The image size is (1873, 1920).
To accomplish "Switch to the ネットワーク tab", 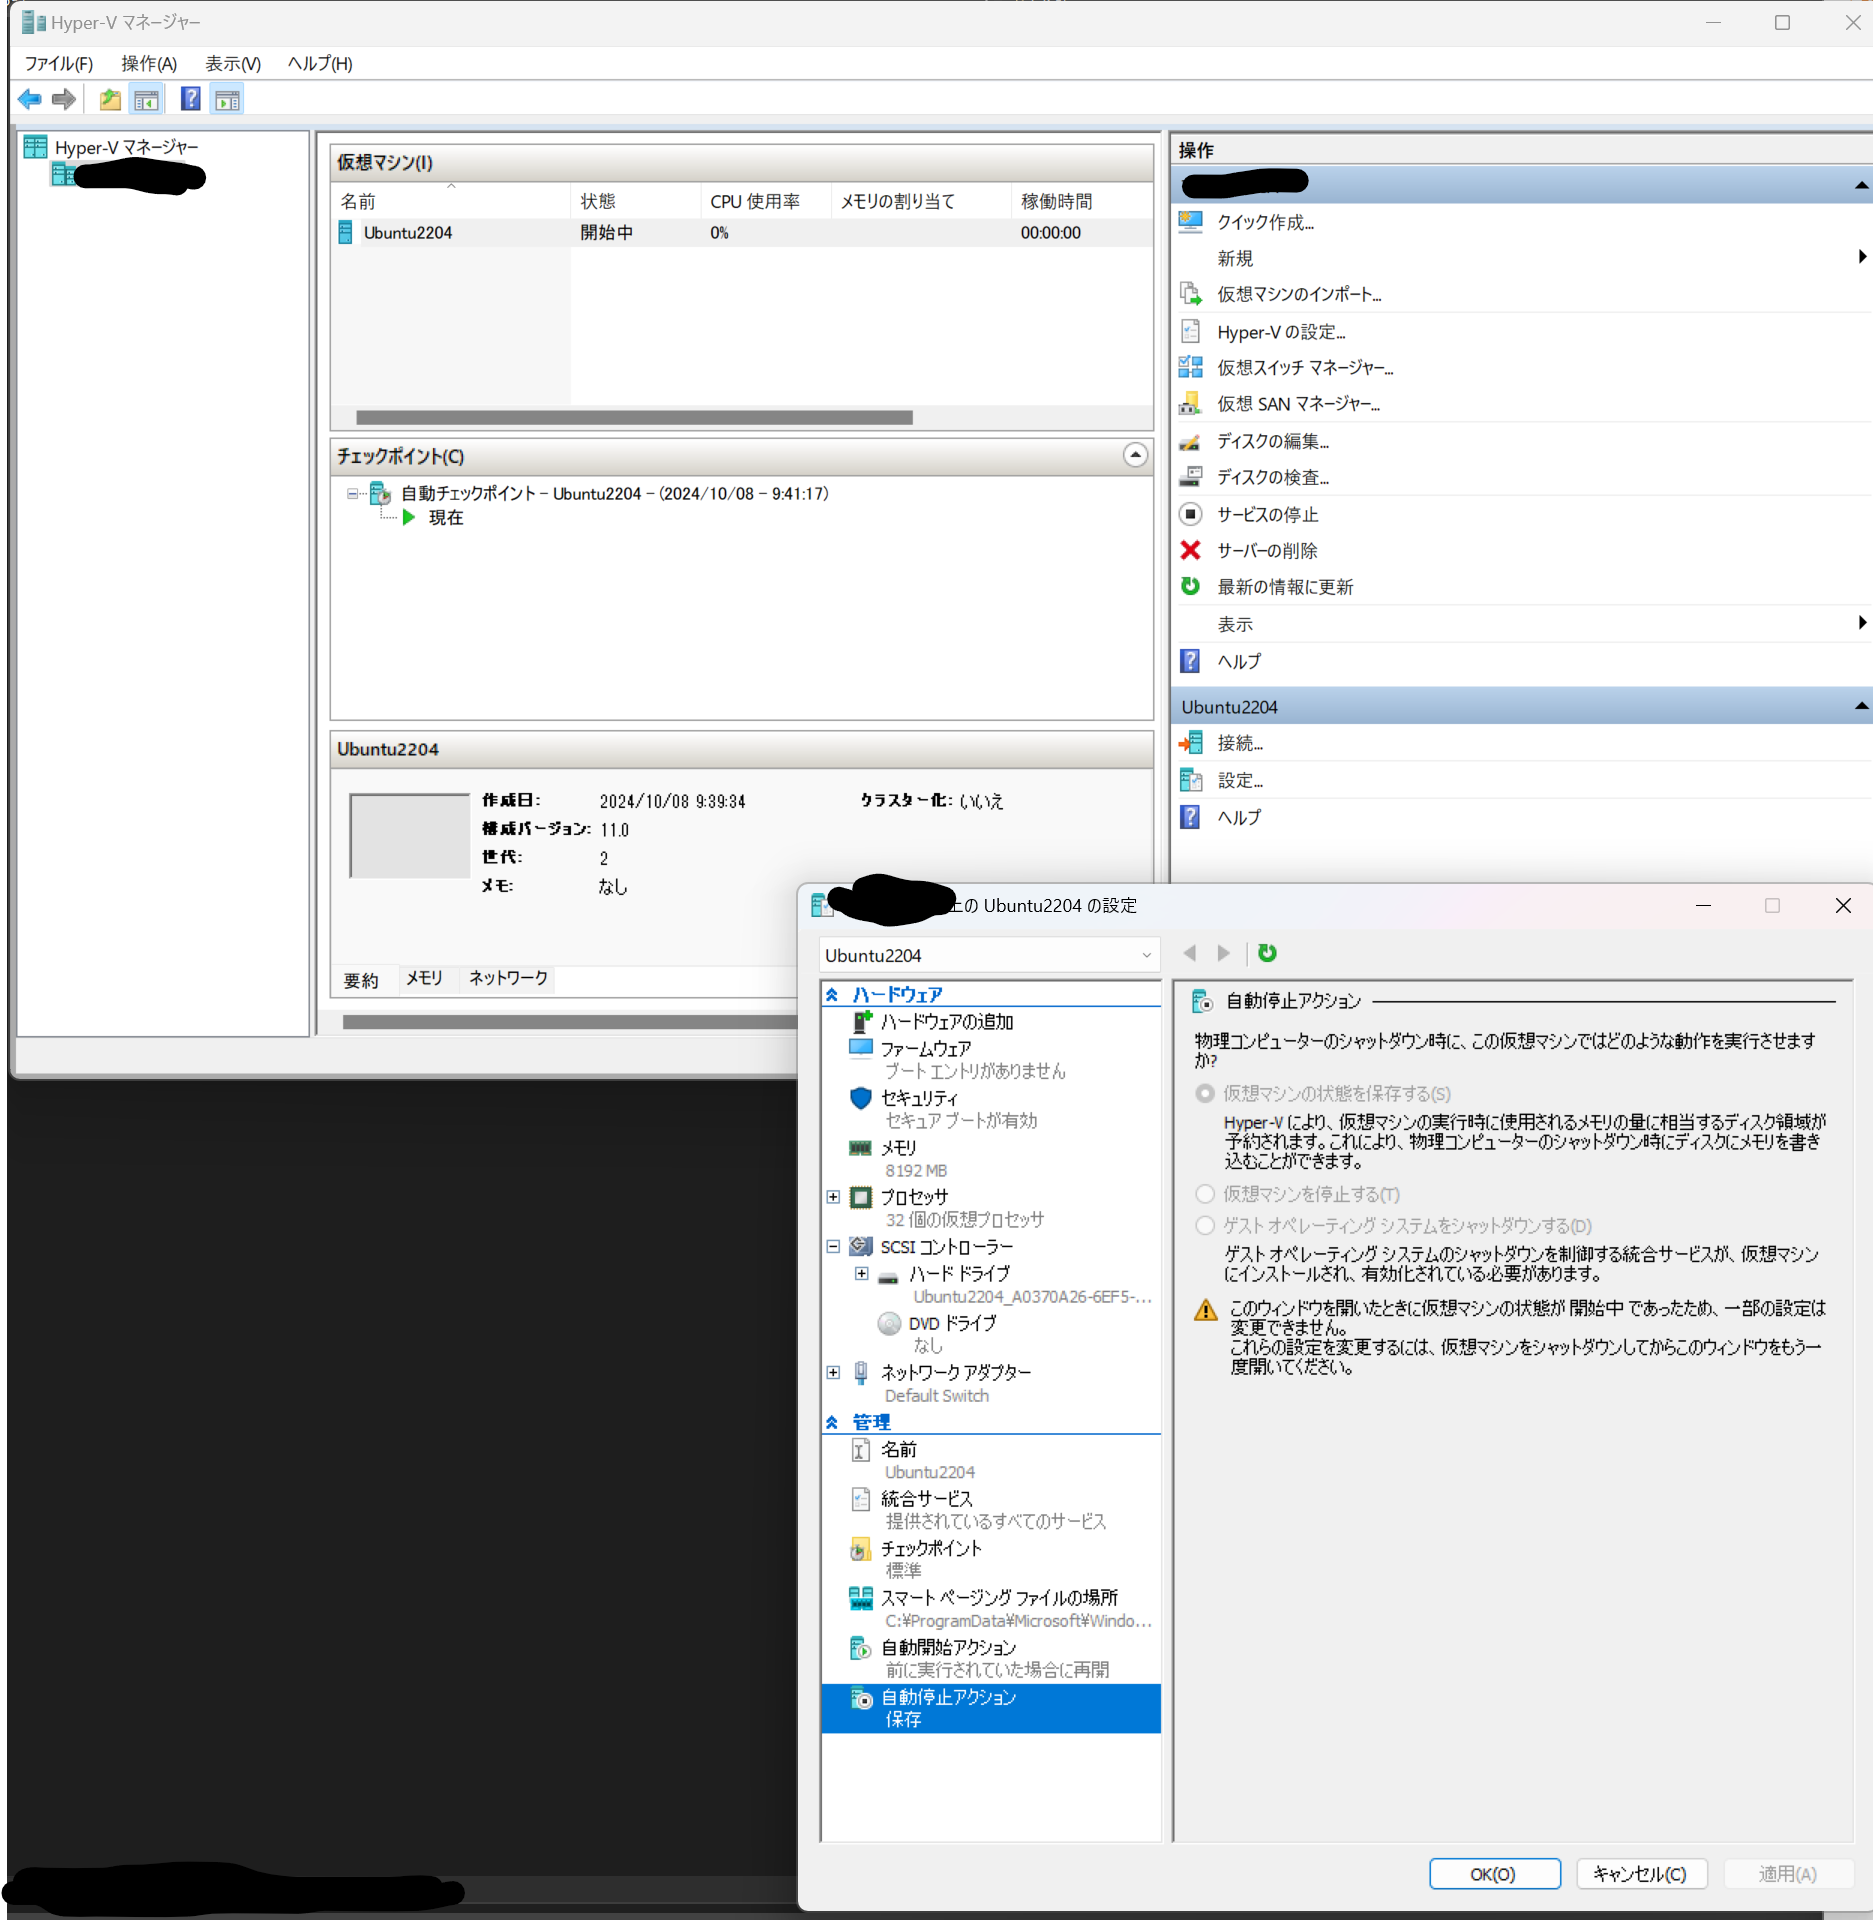I will pos(508,978).
